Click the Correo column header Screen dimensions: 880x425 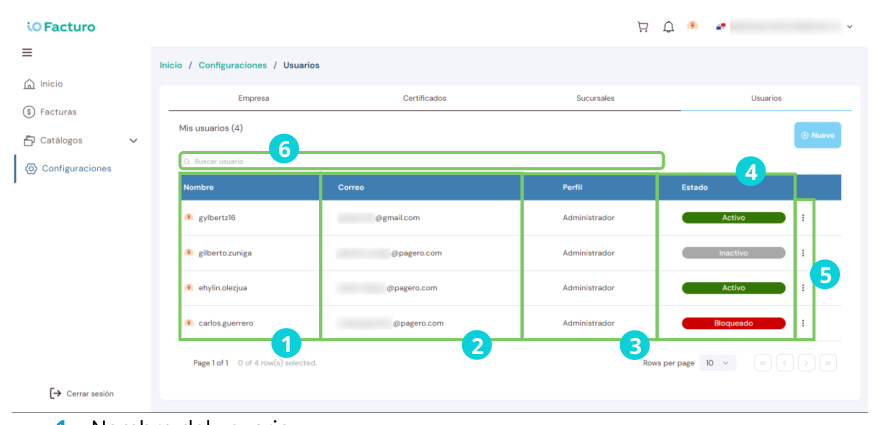(x=351, y=188)
